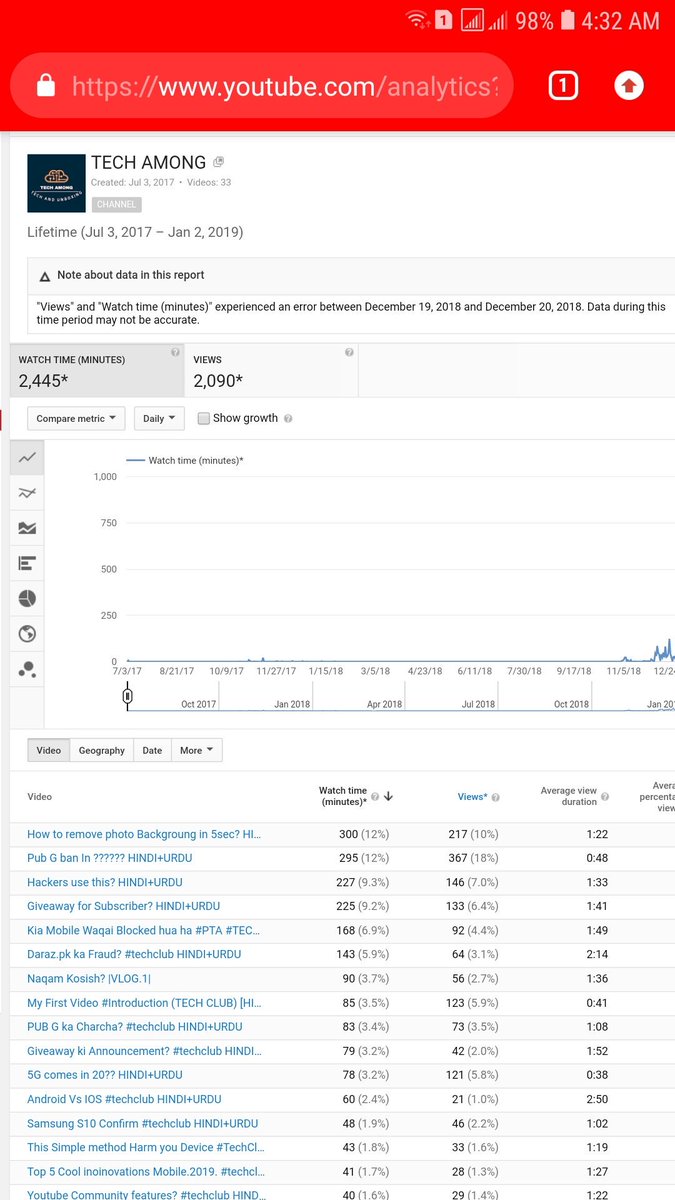675x1200 pixels.
Task: Click help icon on Views card
Action: 349,353
